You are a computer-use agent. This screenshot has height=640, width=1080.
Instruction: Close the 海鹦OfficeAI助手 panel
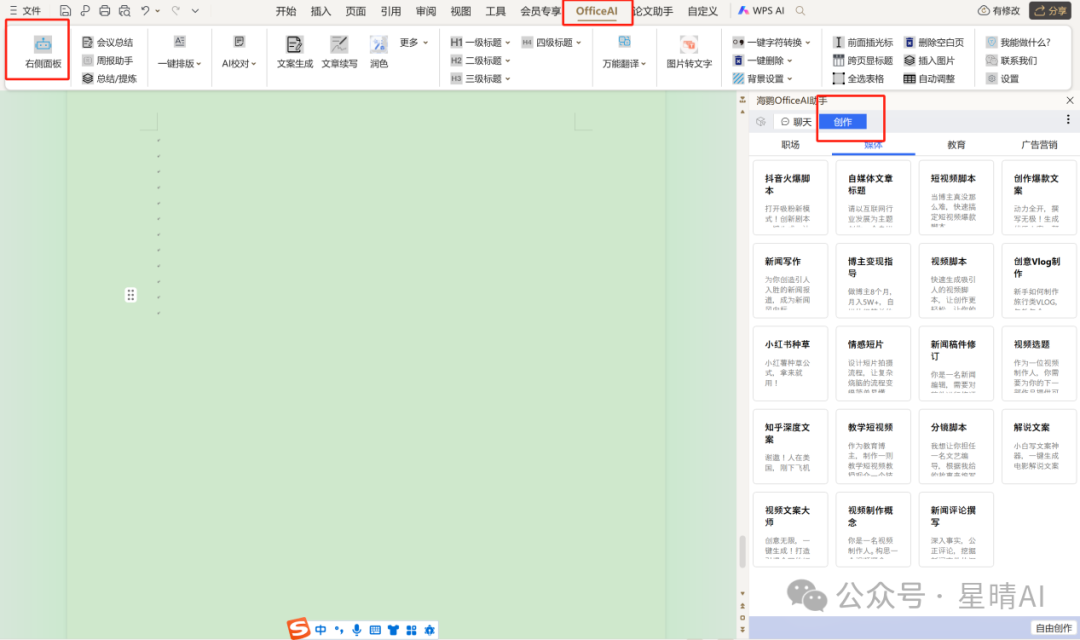click(x=1069, y=101)
